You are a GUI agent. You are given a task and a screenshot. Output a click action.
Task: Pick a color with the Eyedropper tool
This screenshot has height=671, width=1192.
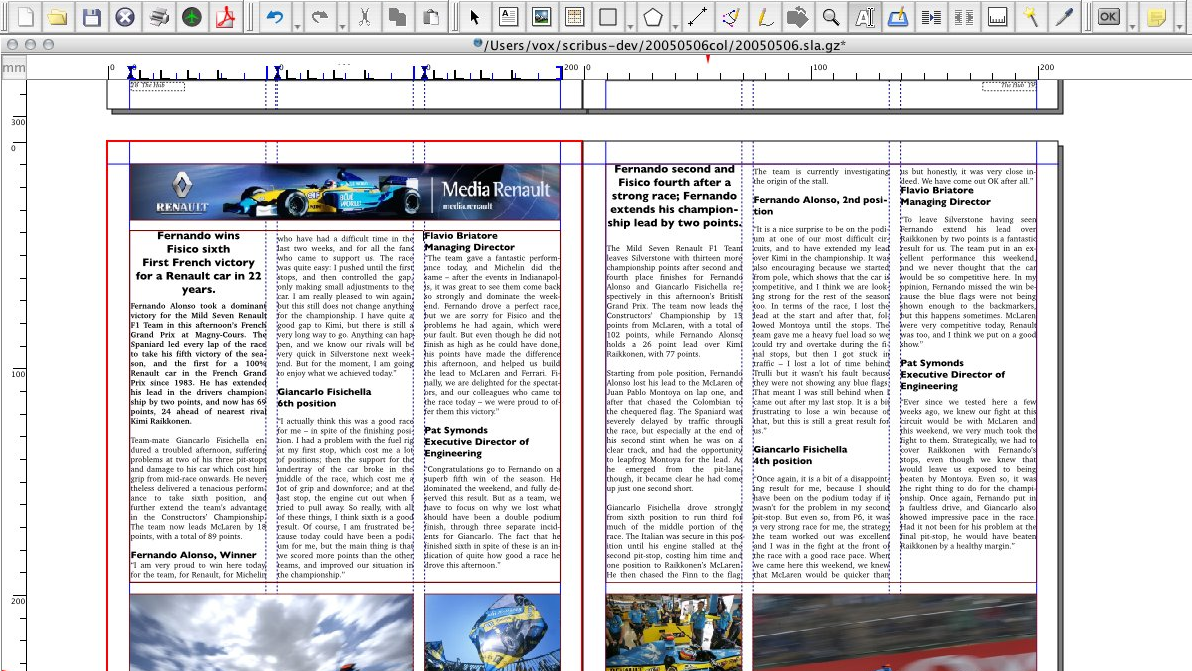(x=1063, y=16)
